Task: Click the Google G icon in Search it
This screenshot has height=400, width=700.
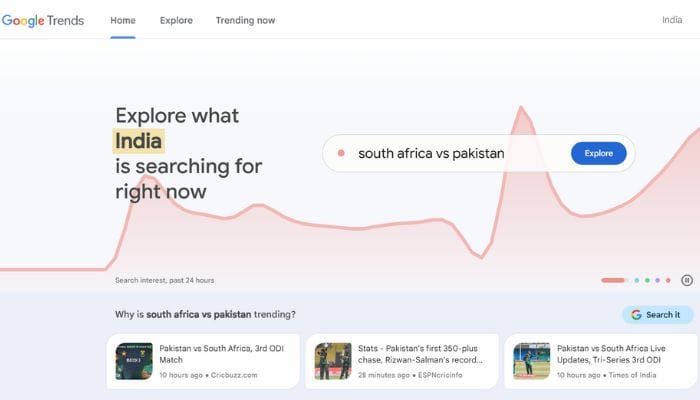Action: coord(636,315)
